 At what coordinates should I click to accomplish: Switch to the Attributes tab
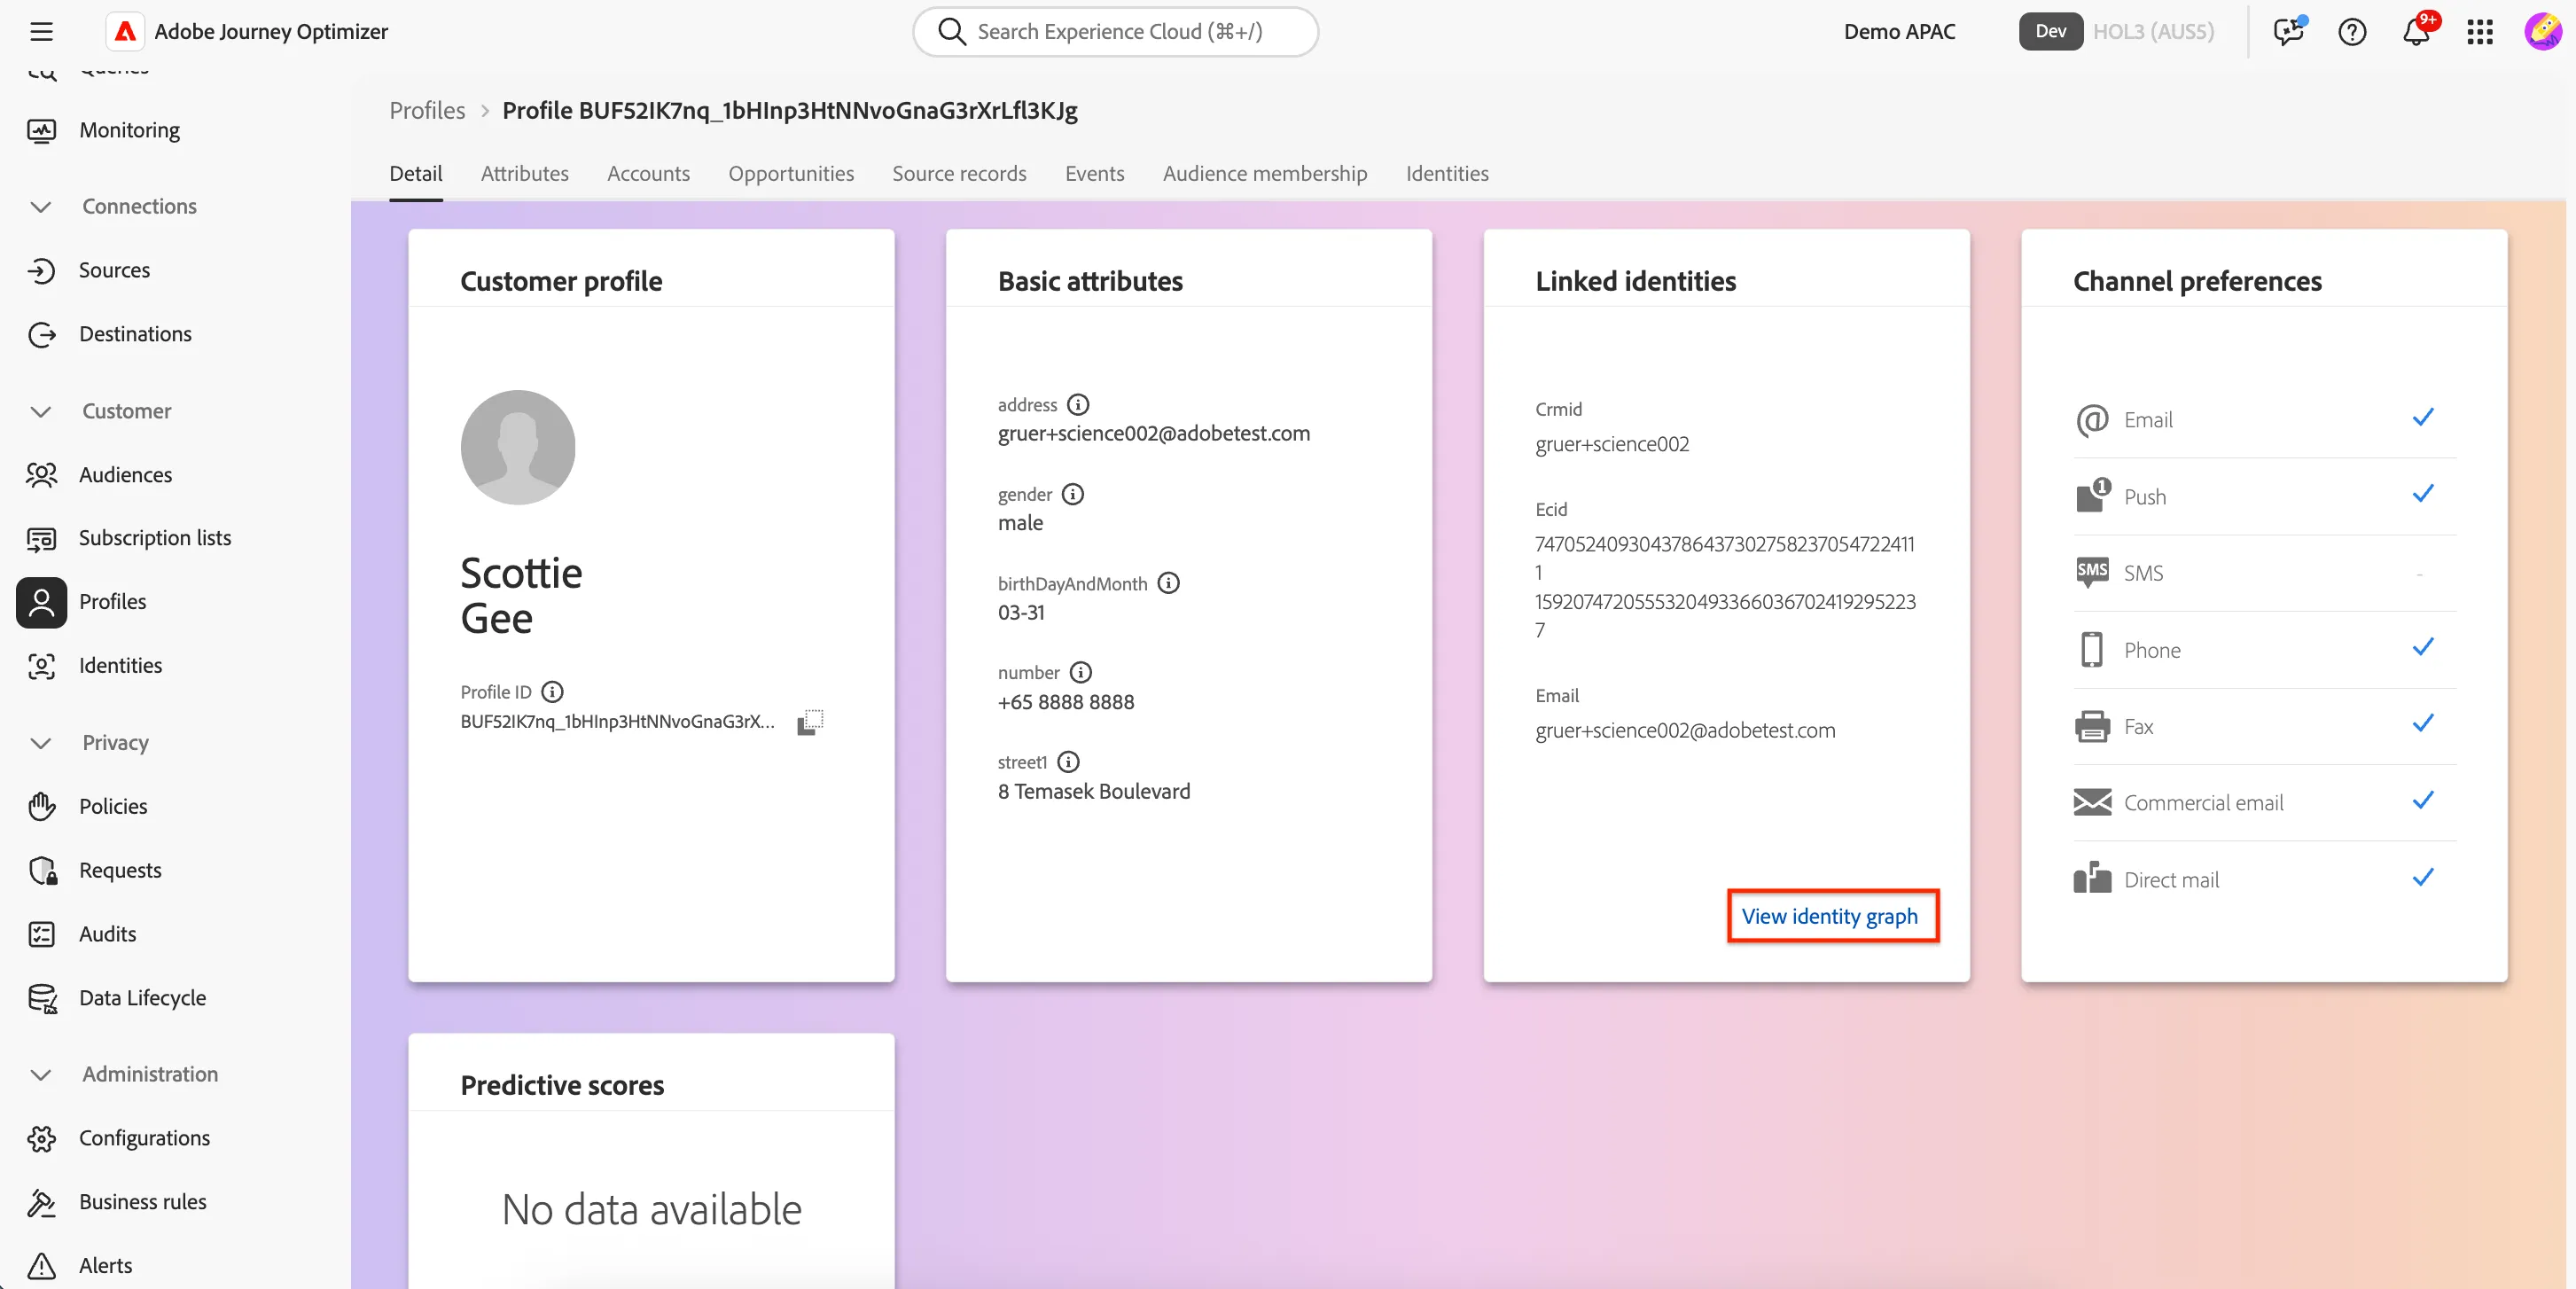click(524, 173)
